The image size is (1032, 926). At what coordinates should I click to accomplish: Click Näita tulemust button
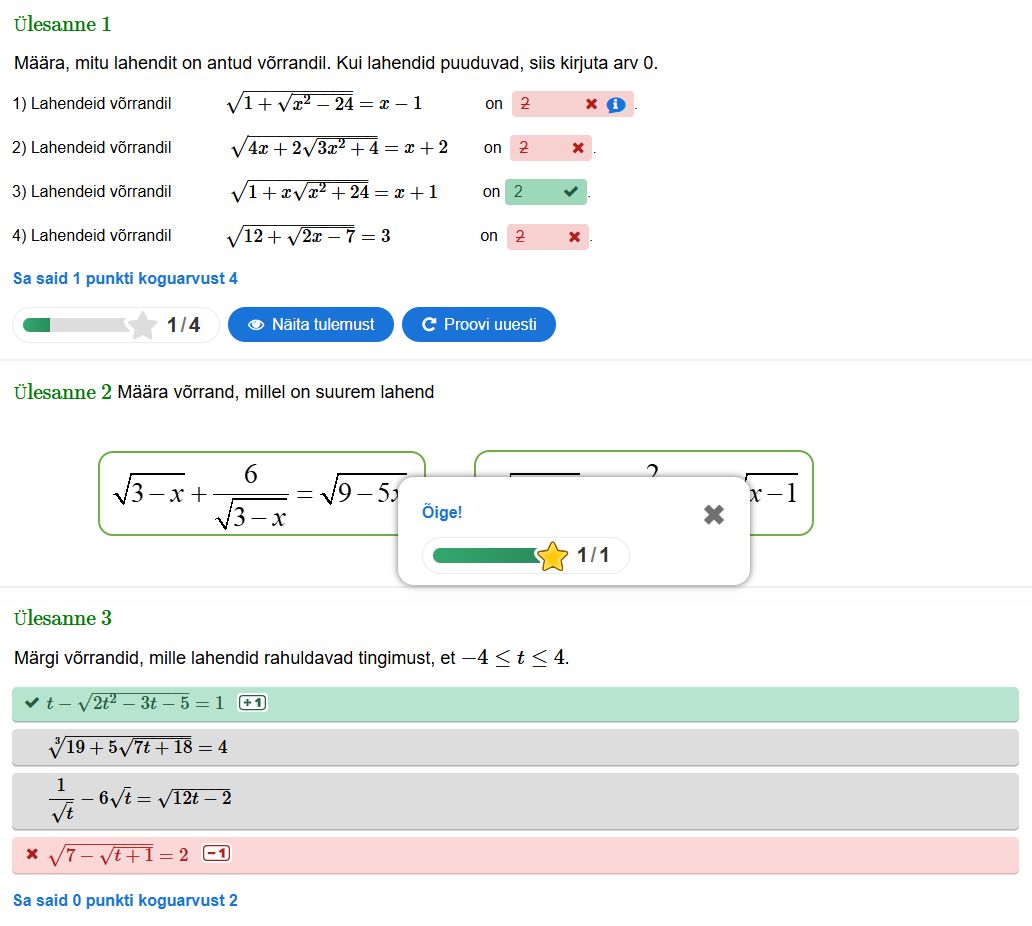click(311, 324)
